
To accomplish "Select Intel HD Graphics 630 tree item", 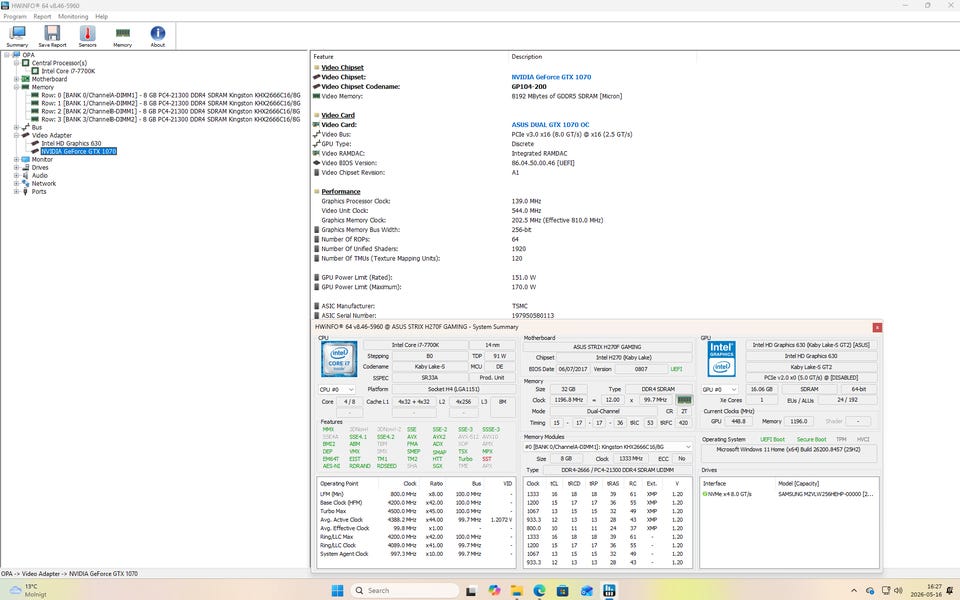I will pos(71,143).
